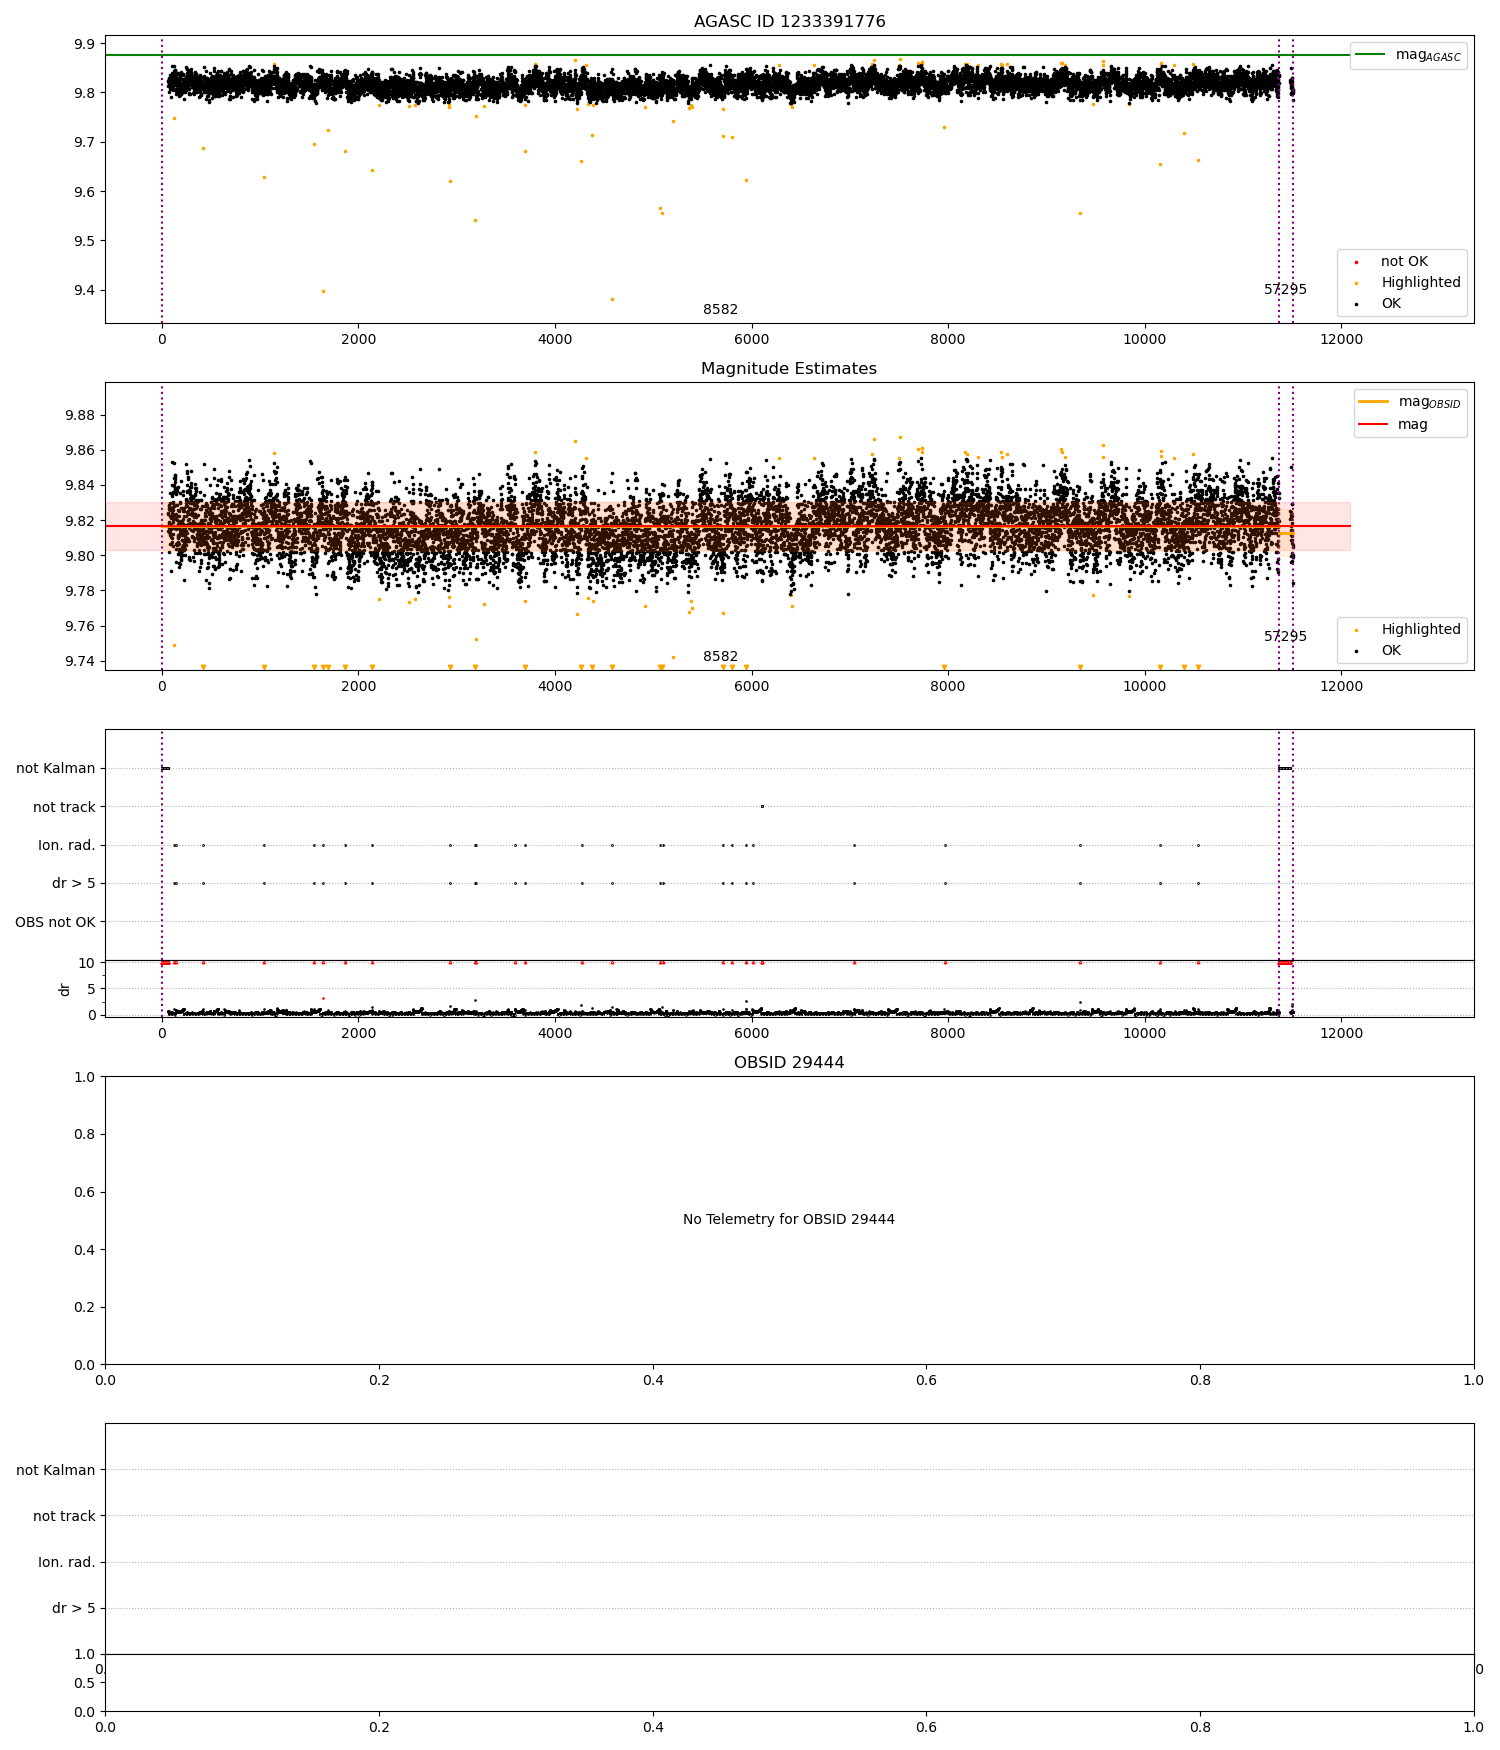Click the "9.74" y-axis tick label
The image size is (1500, 1750).
point(81,662)
